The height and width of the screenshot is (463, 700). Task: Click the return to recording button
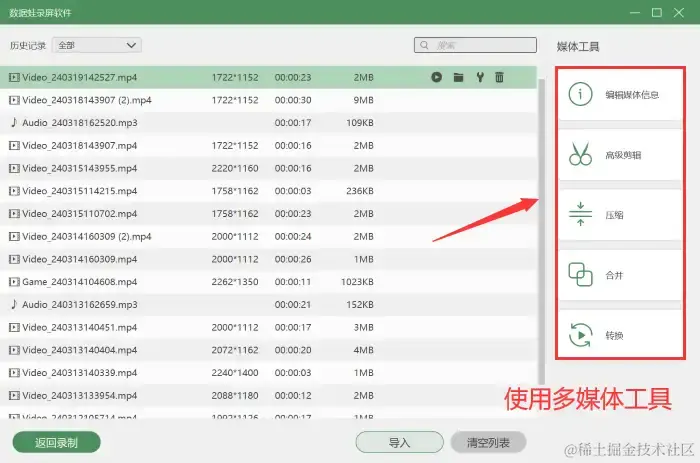coord(56,442)
